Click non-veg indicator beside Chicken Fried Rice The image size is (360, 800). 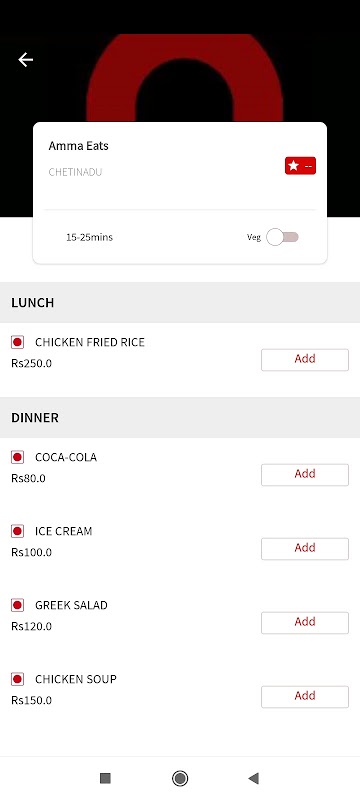click(17, 342)
